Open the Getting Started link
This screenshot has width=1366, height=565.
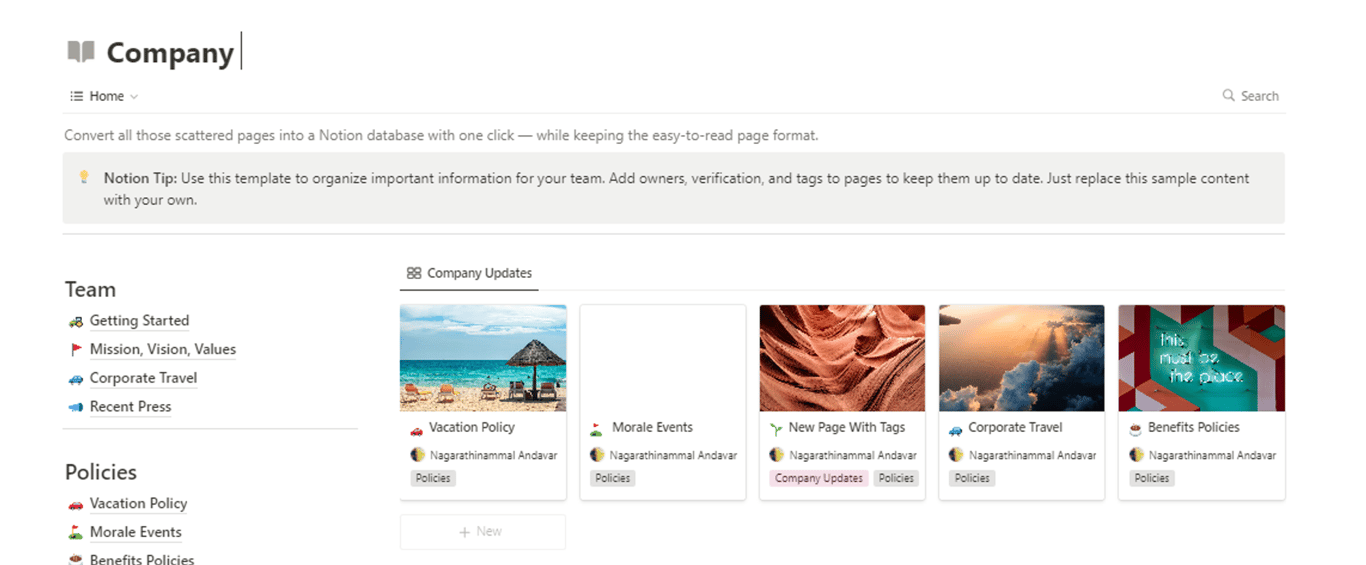(x=139, y=321)
